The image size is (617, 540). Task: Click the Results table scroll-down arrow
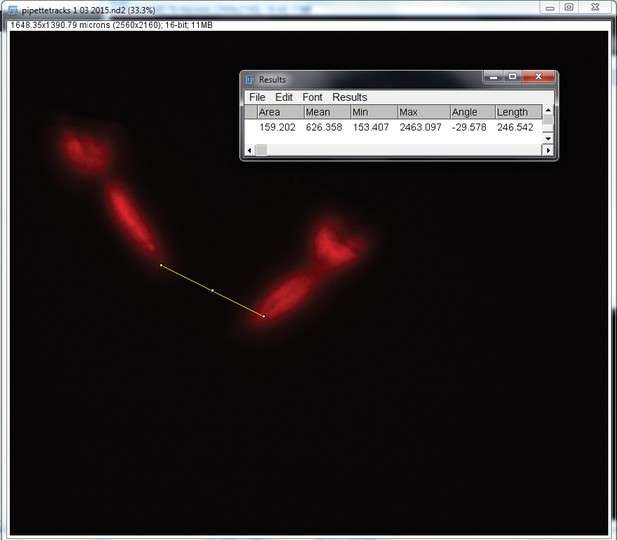pos(548,139)
